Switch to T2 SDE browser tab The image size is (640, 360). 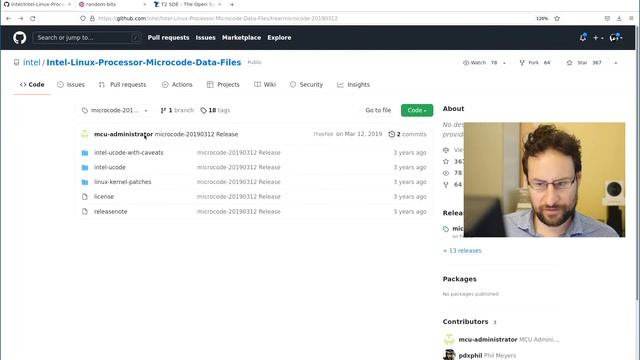coord(186,4)
